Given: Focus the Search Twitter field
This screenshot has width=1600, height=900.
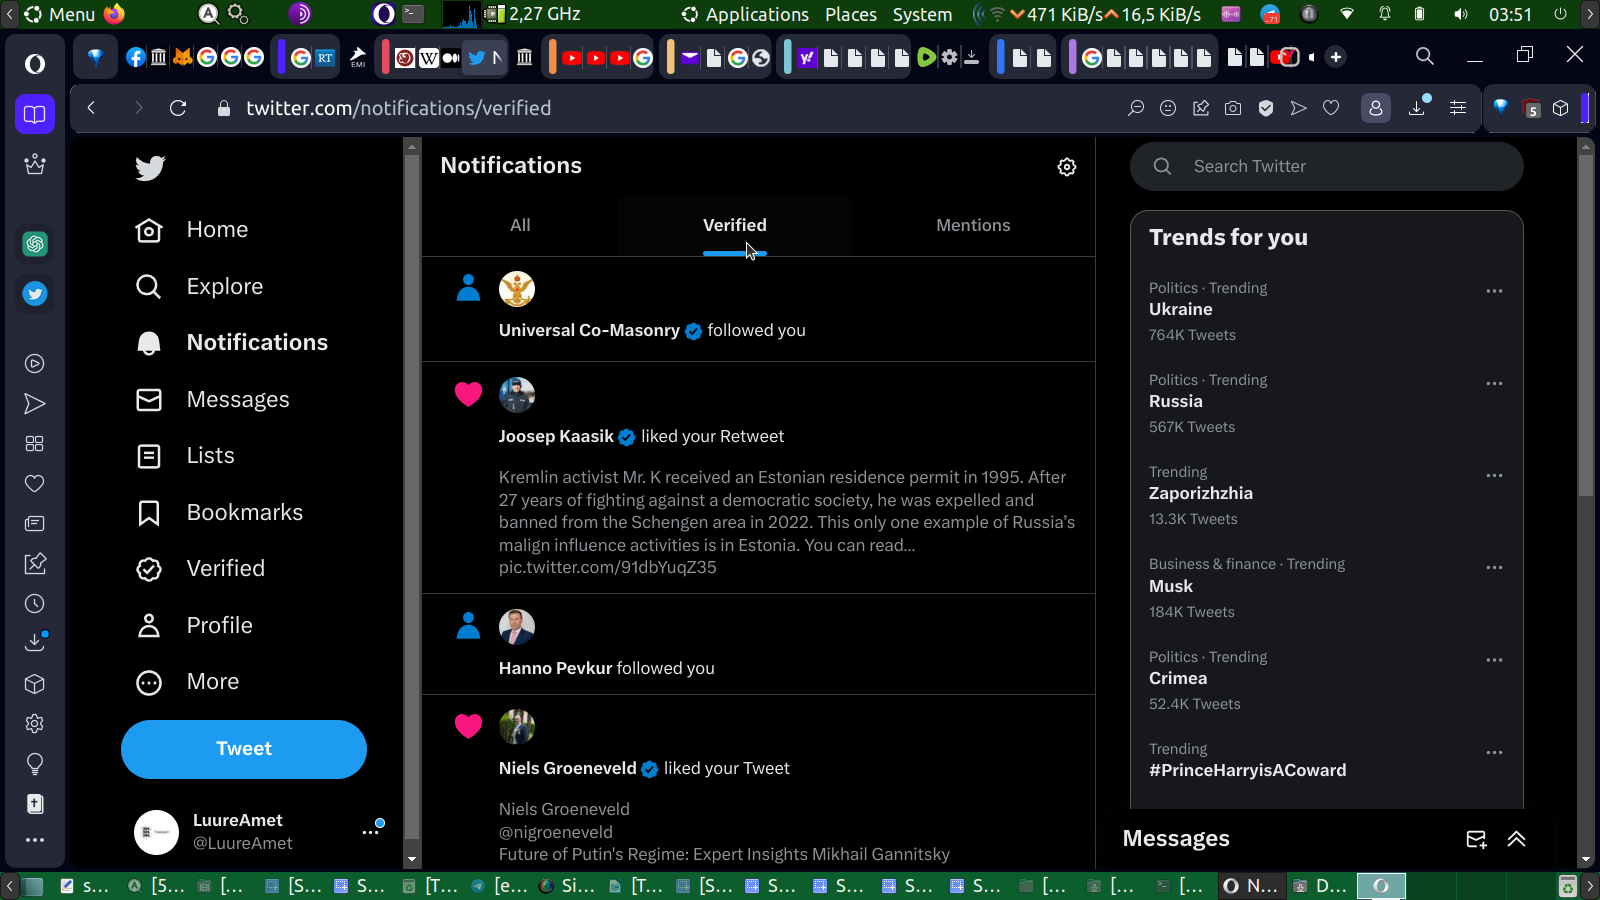Looking at the screenshot, I should pyautogui.click(x=1327, y=167).
